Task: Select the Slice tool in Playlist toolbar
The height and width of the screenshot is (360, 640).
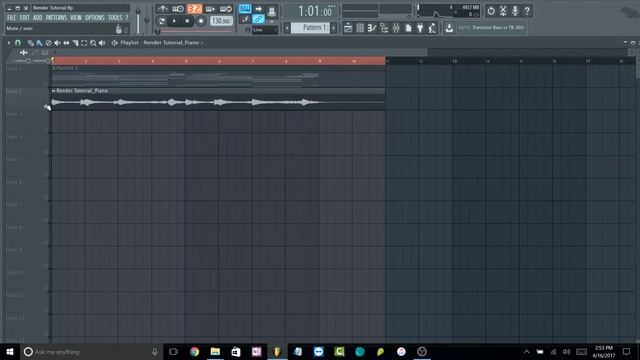Action: (x=75, y=43)
